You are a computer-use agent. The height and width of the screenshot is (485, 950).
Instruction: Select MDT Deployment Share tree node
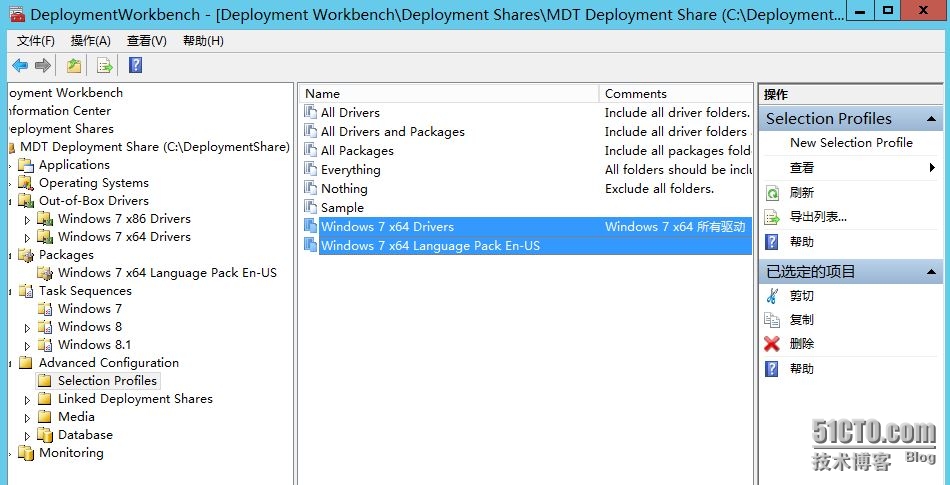click(154, 147)
